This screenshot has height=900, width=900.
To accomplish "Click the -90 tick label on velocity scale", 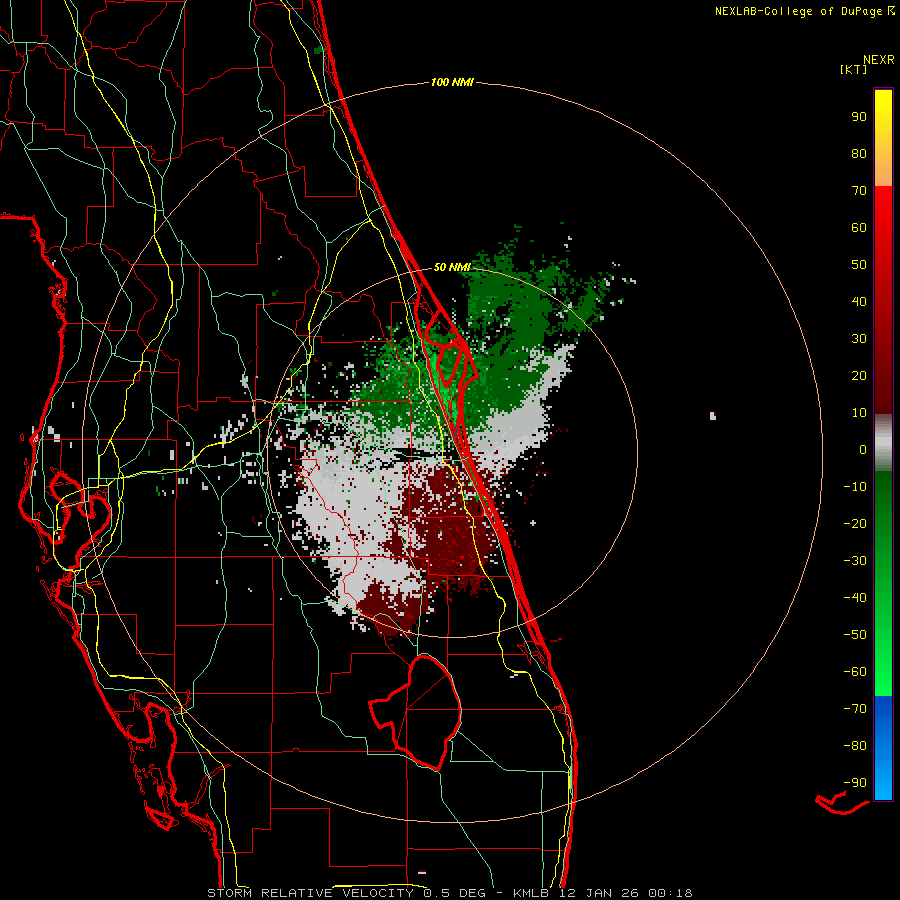I will click(855, 783).
